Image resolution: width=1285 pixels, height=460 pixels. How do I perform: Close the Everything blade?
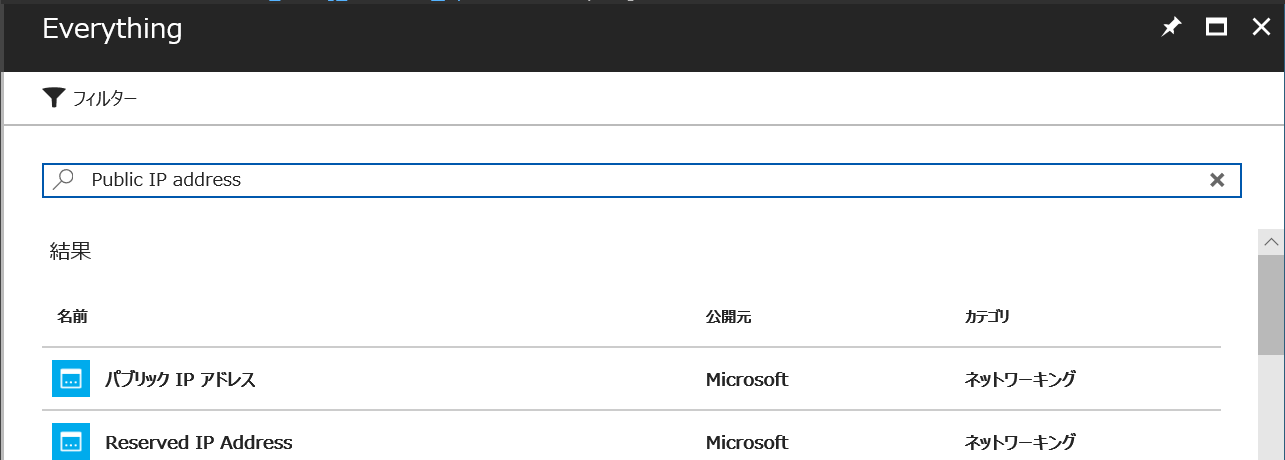[1261, 28]
